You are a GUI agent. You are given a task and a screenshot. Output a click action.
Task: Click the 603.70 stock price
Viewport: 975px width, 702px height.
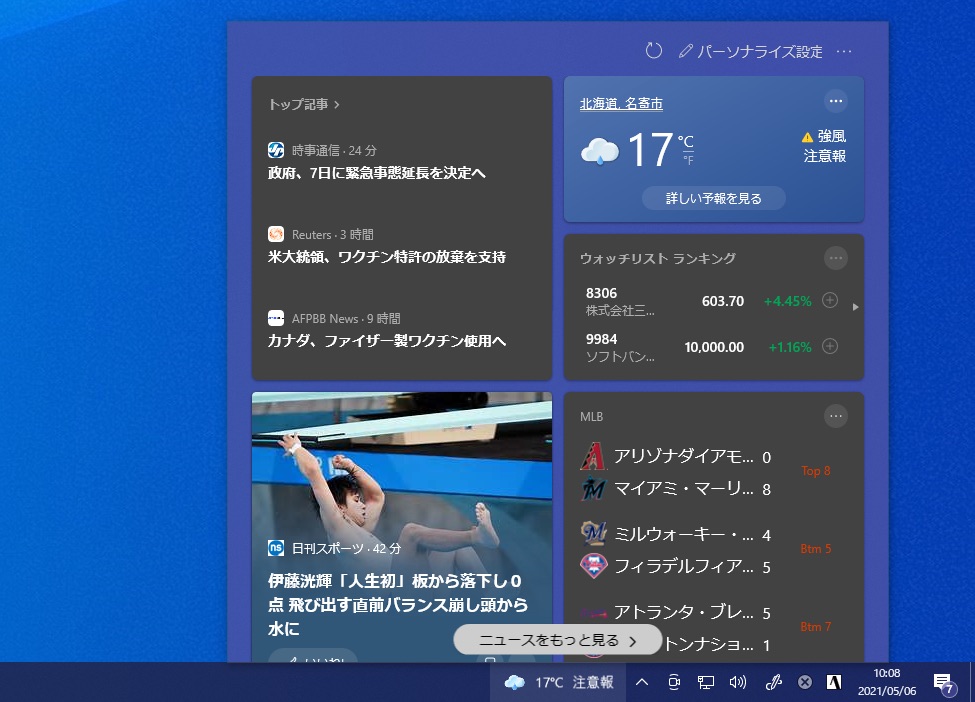tap(723, 302)
